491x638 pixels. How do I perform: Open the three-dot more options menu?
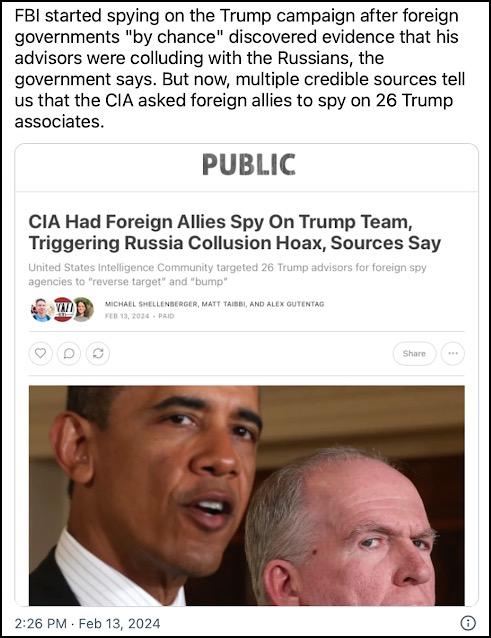(453, 353)
